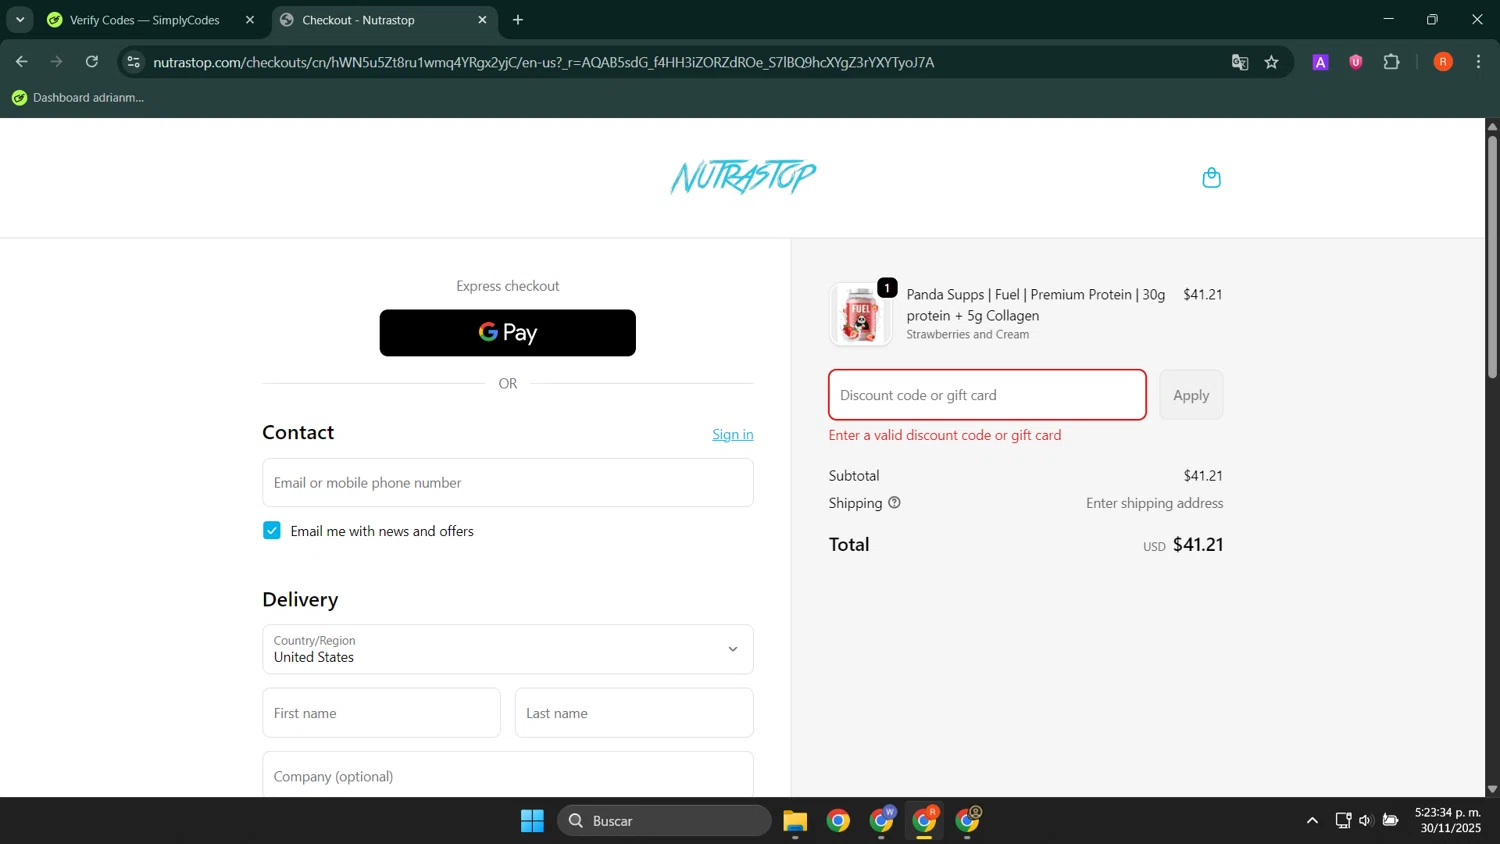Show hidden system tray icons

point(1312,821)
